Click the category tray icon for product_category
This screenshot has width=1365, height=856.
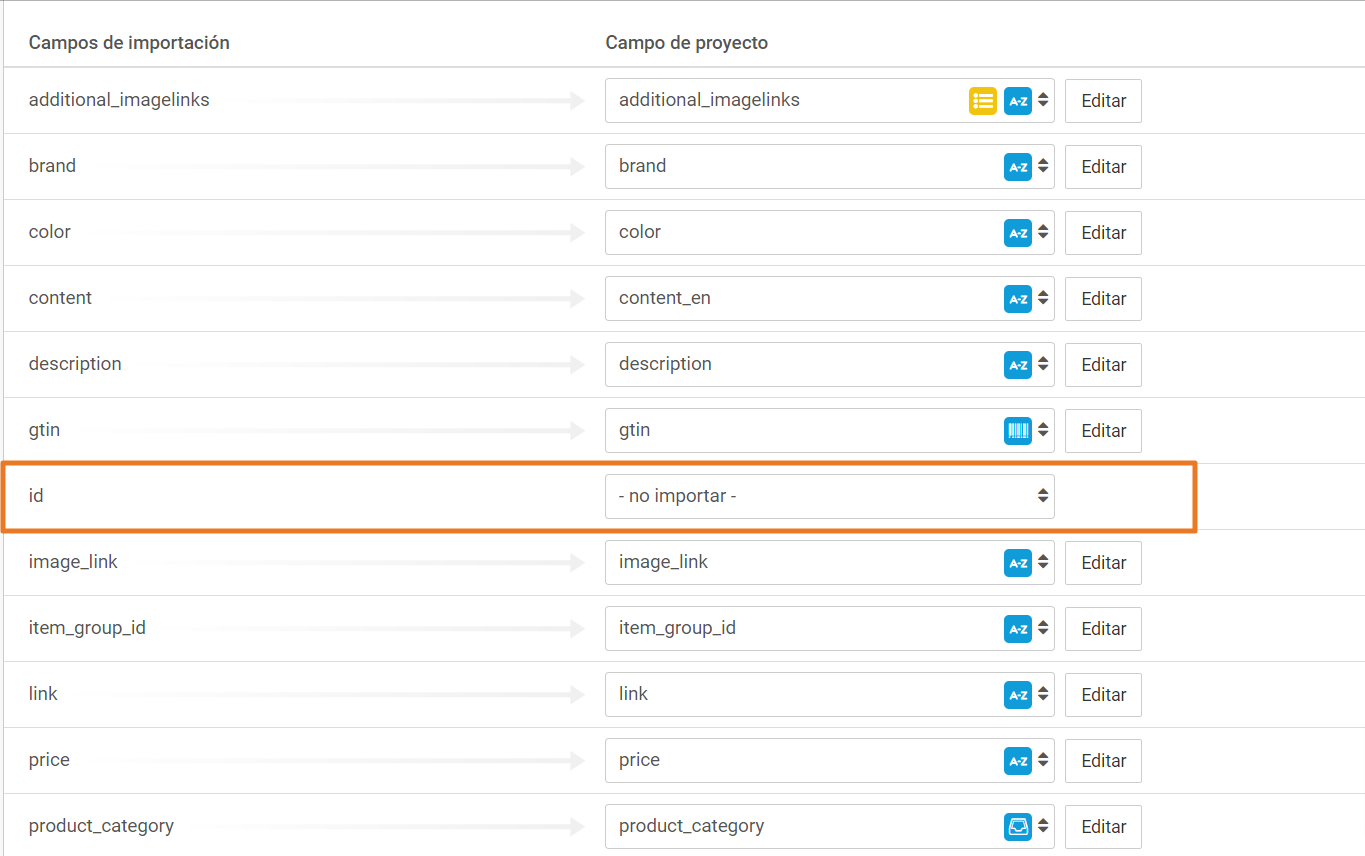(1018, 827)
